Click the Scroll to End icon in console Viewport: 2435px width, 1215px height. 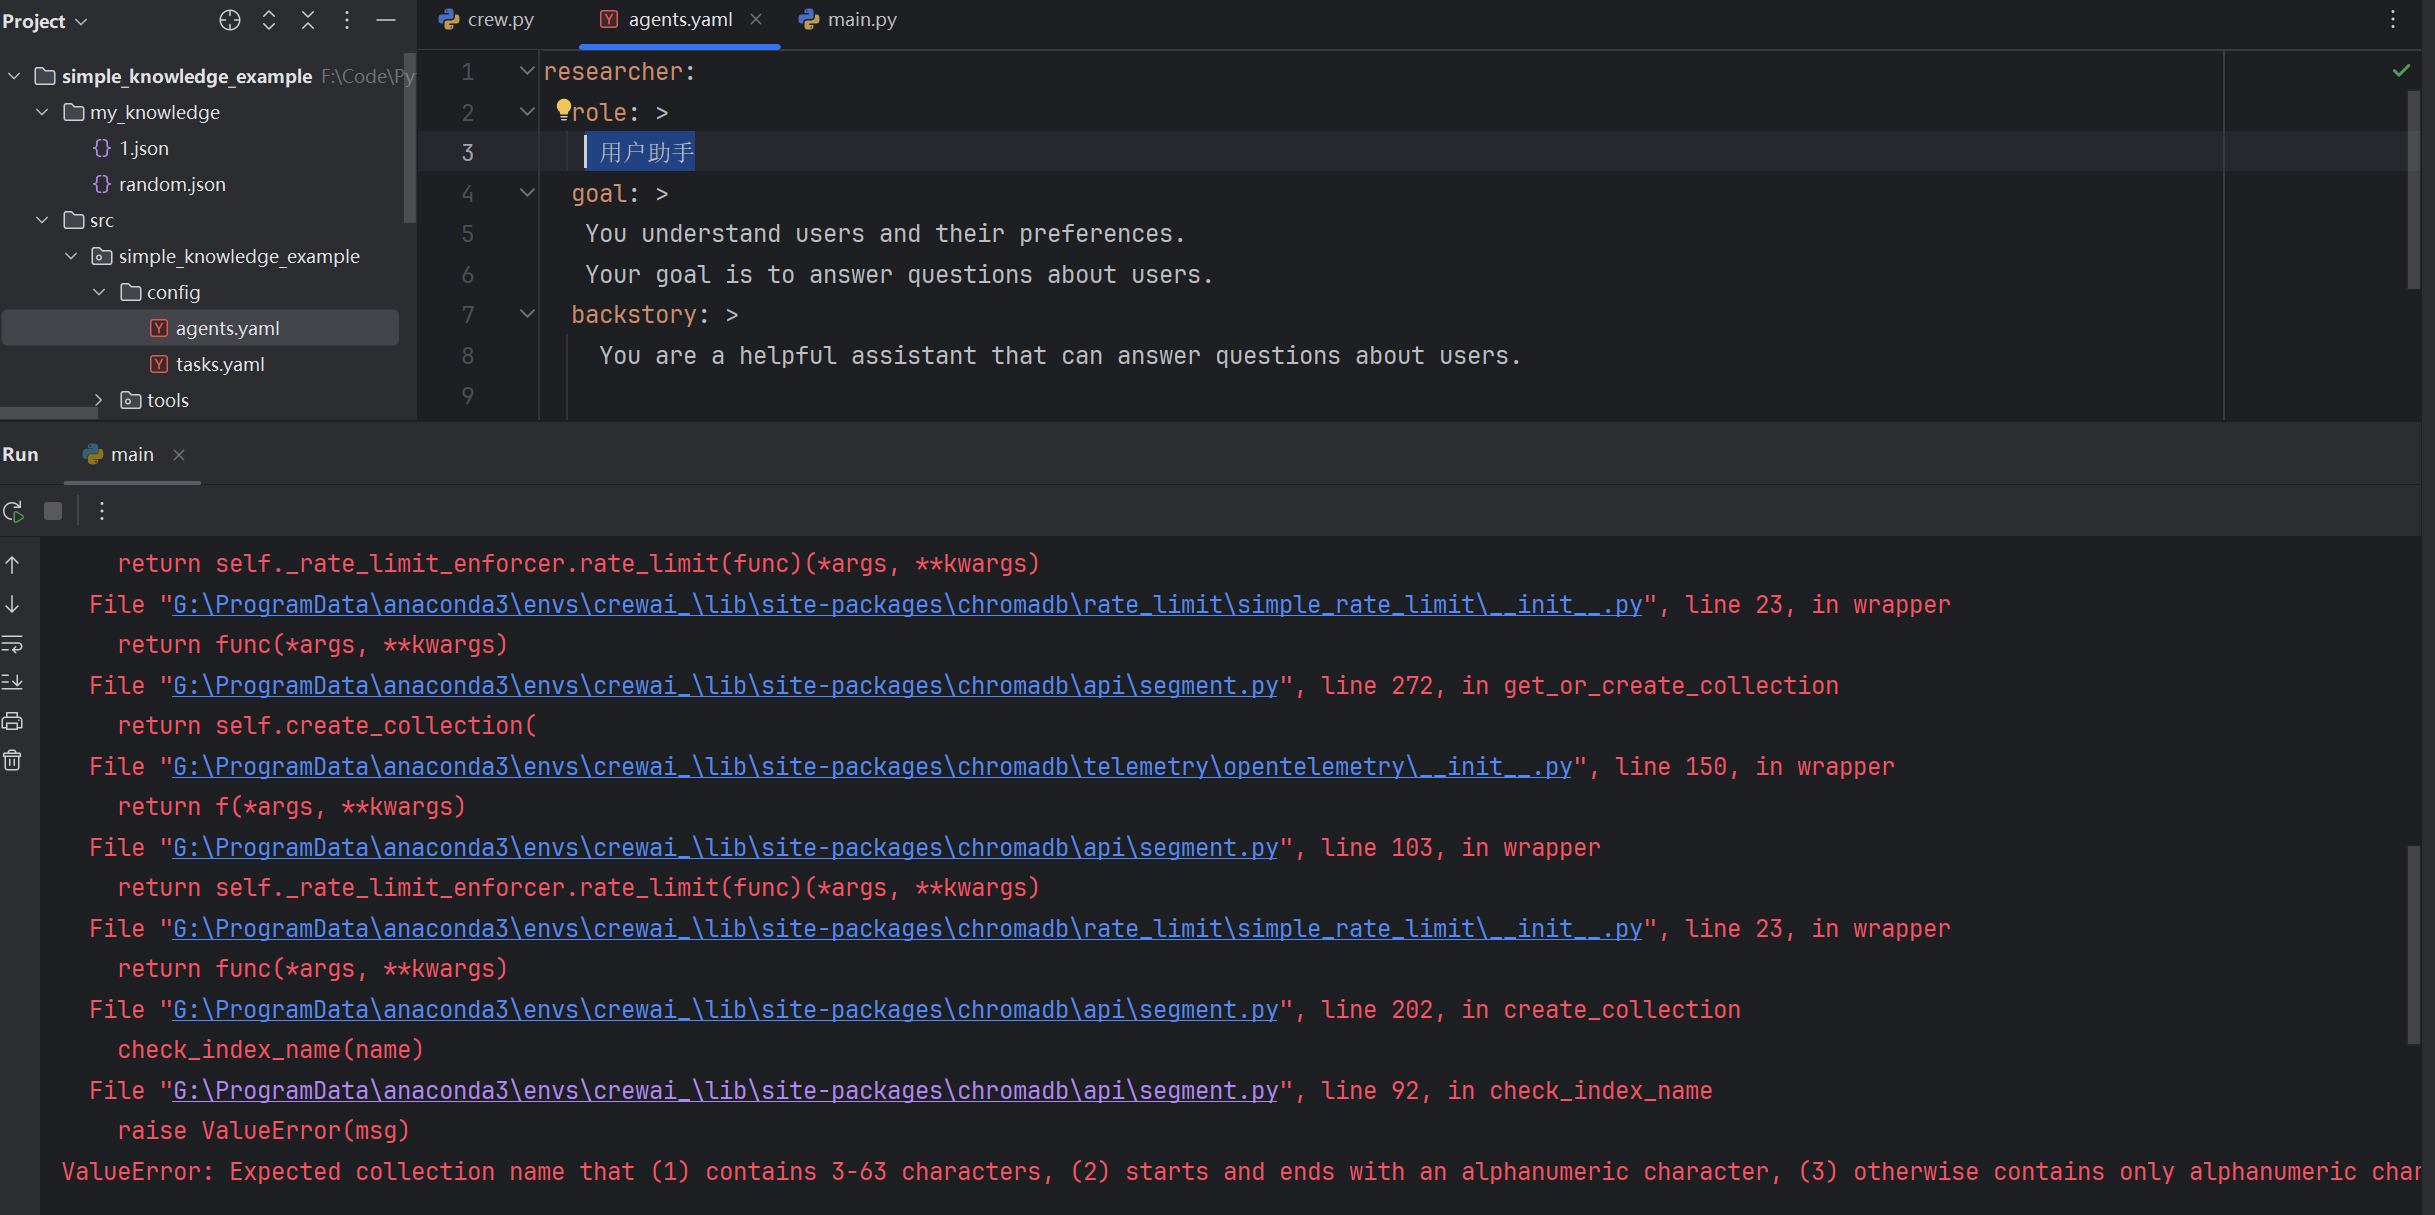[13, 682]
